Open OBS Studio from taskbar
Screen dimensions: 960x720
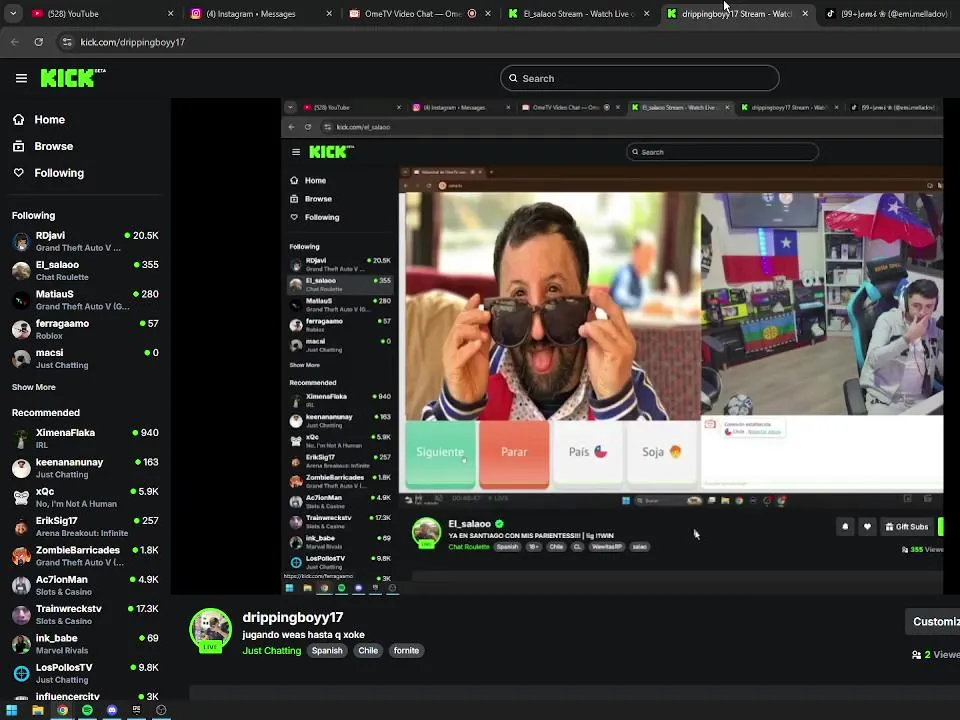point(161,710)
